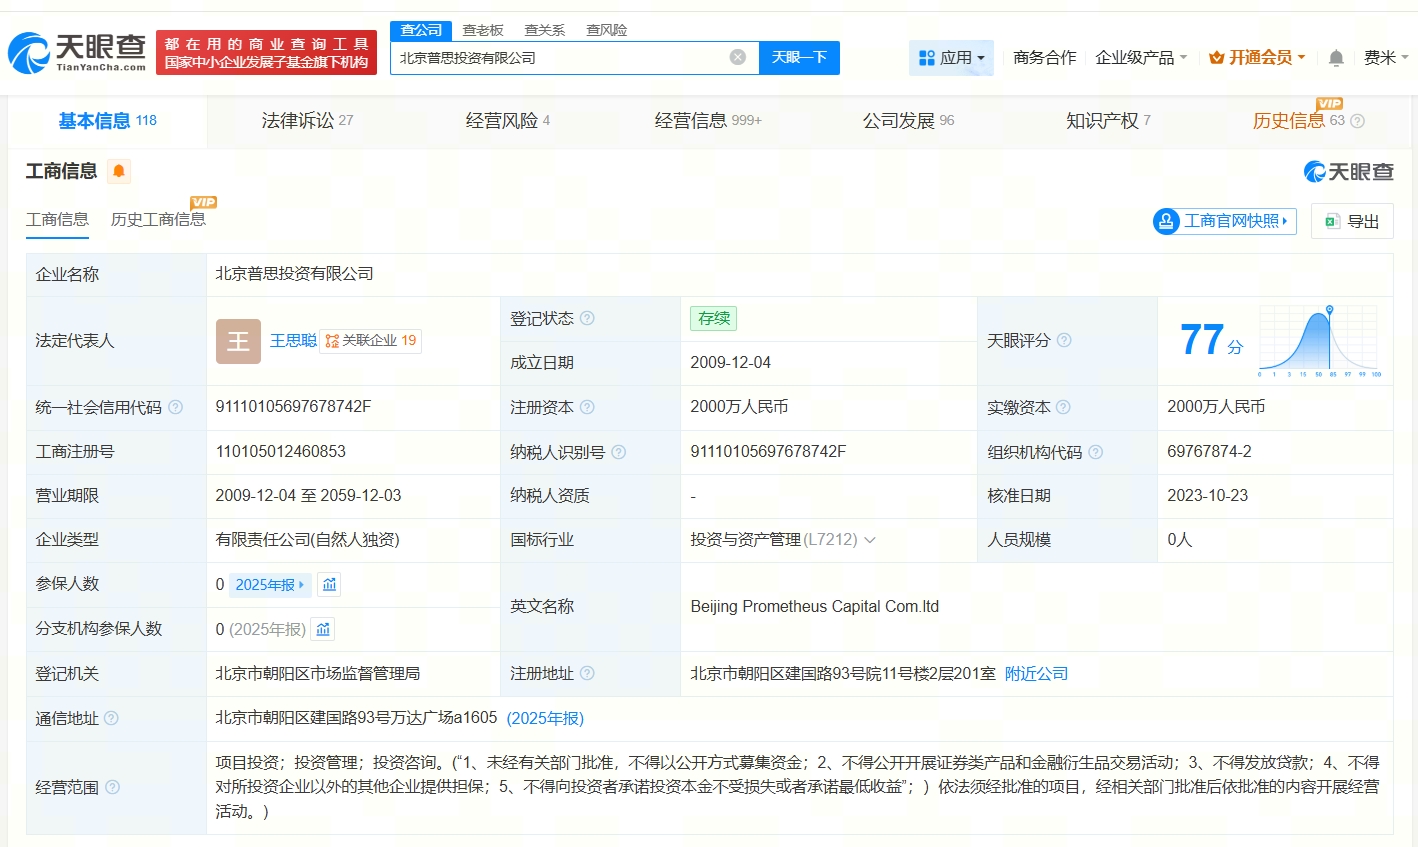
Task: Click the 天眼查 logo in the header
Action: coord(78,52)
